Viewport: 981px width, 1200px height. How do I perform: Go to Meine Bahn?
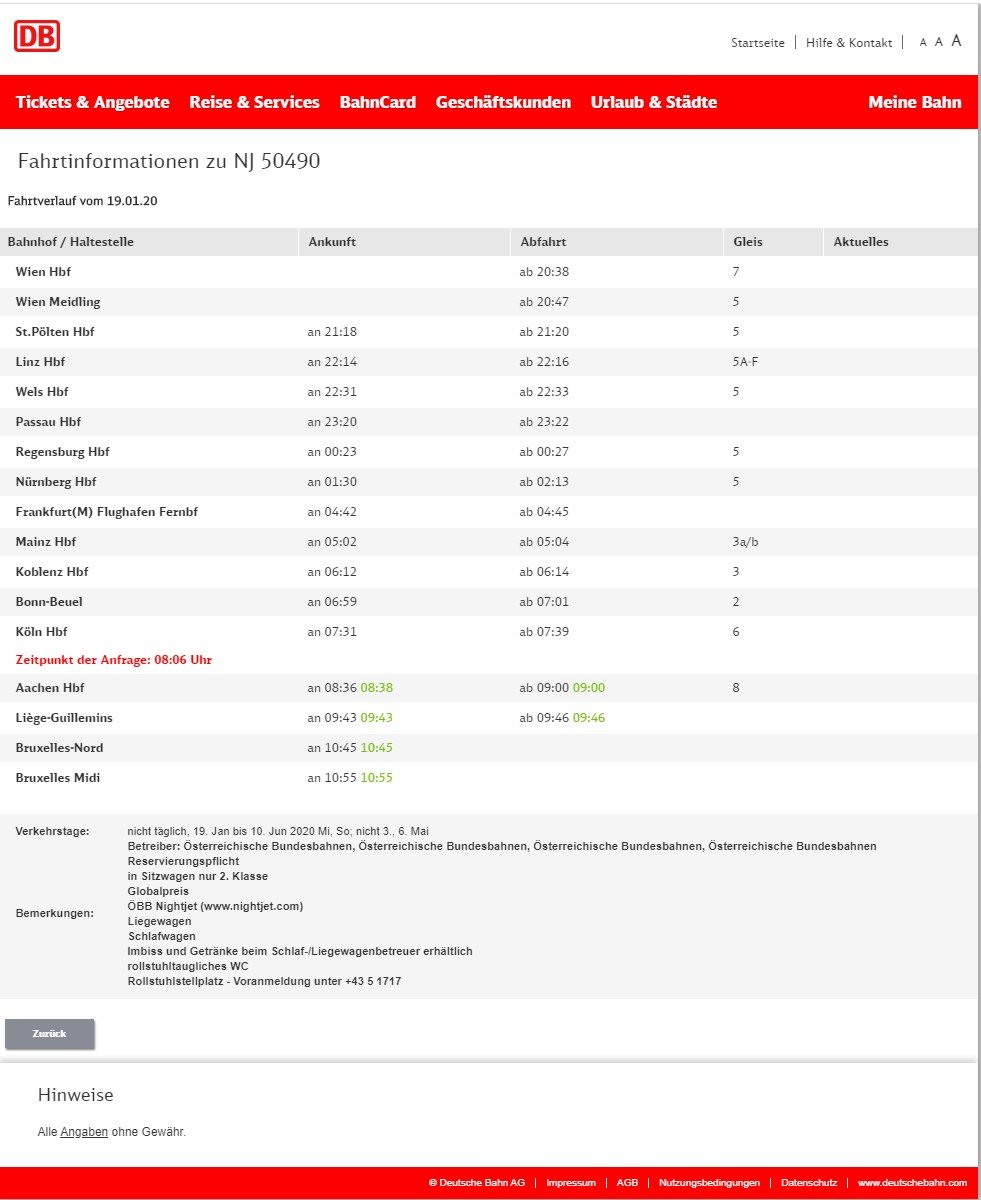point(914,102)
